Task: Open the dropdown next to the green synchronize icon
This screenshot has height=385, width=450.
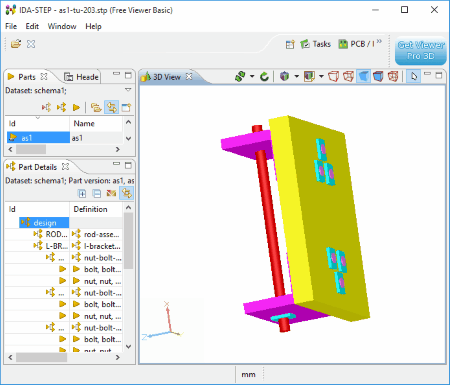Action: click(252, 77)
